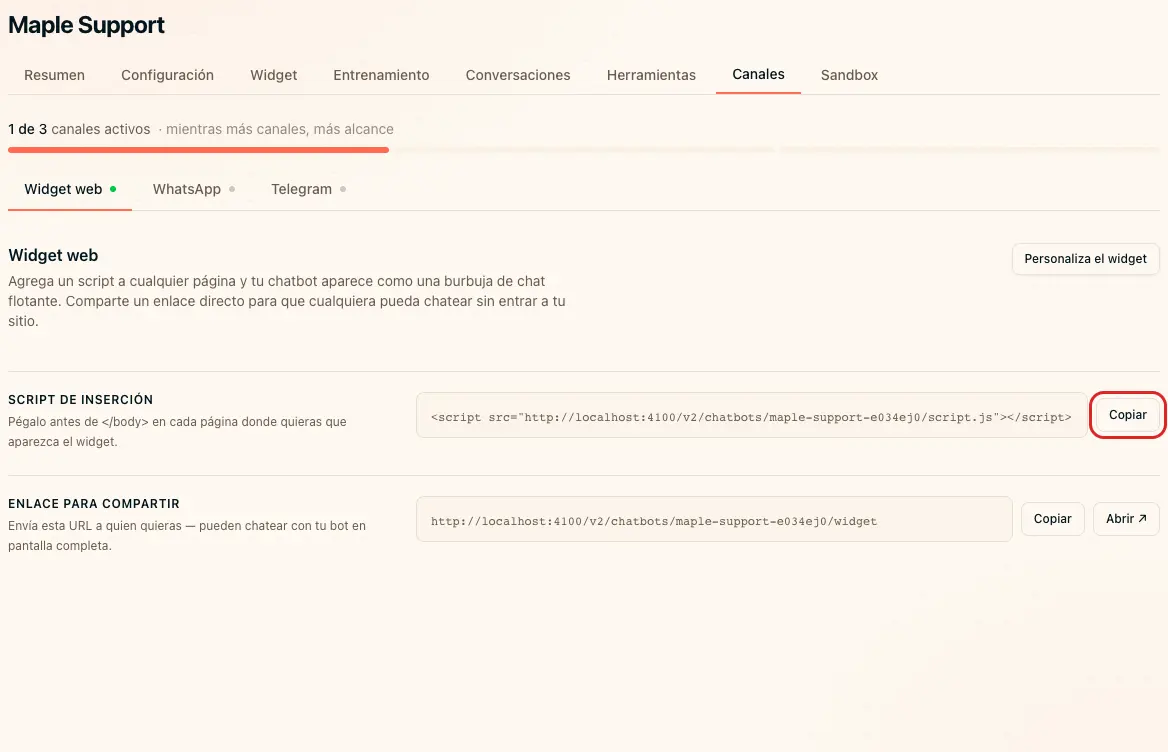The height and width of the screenshot is (752, 1168).
Task: Click the ENLACE PARA COMPARTIR label
Action: pos(94,504)
